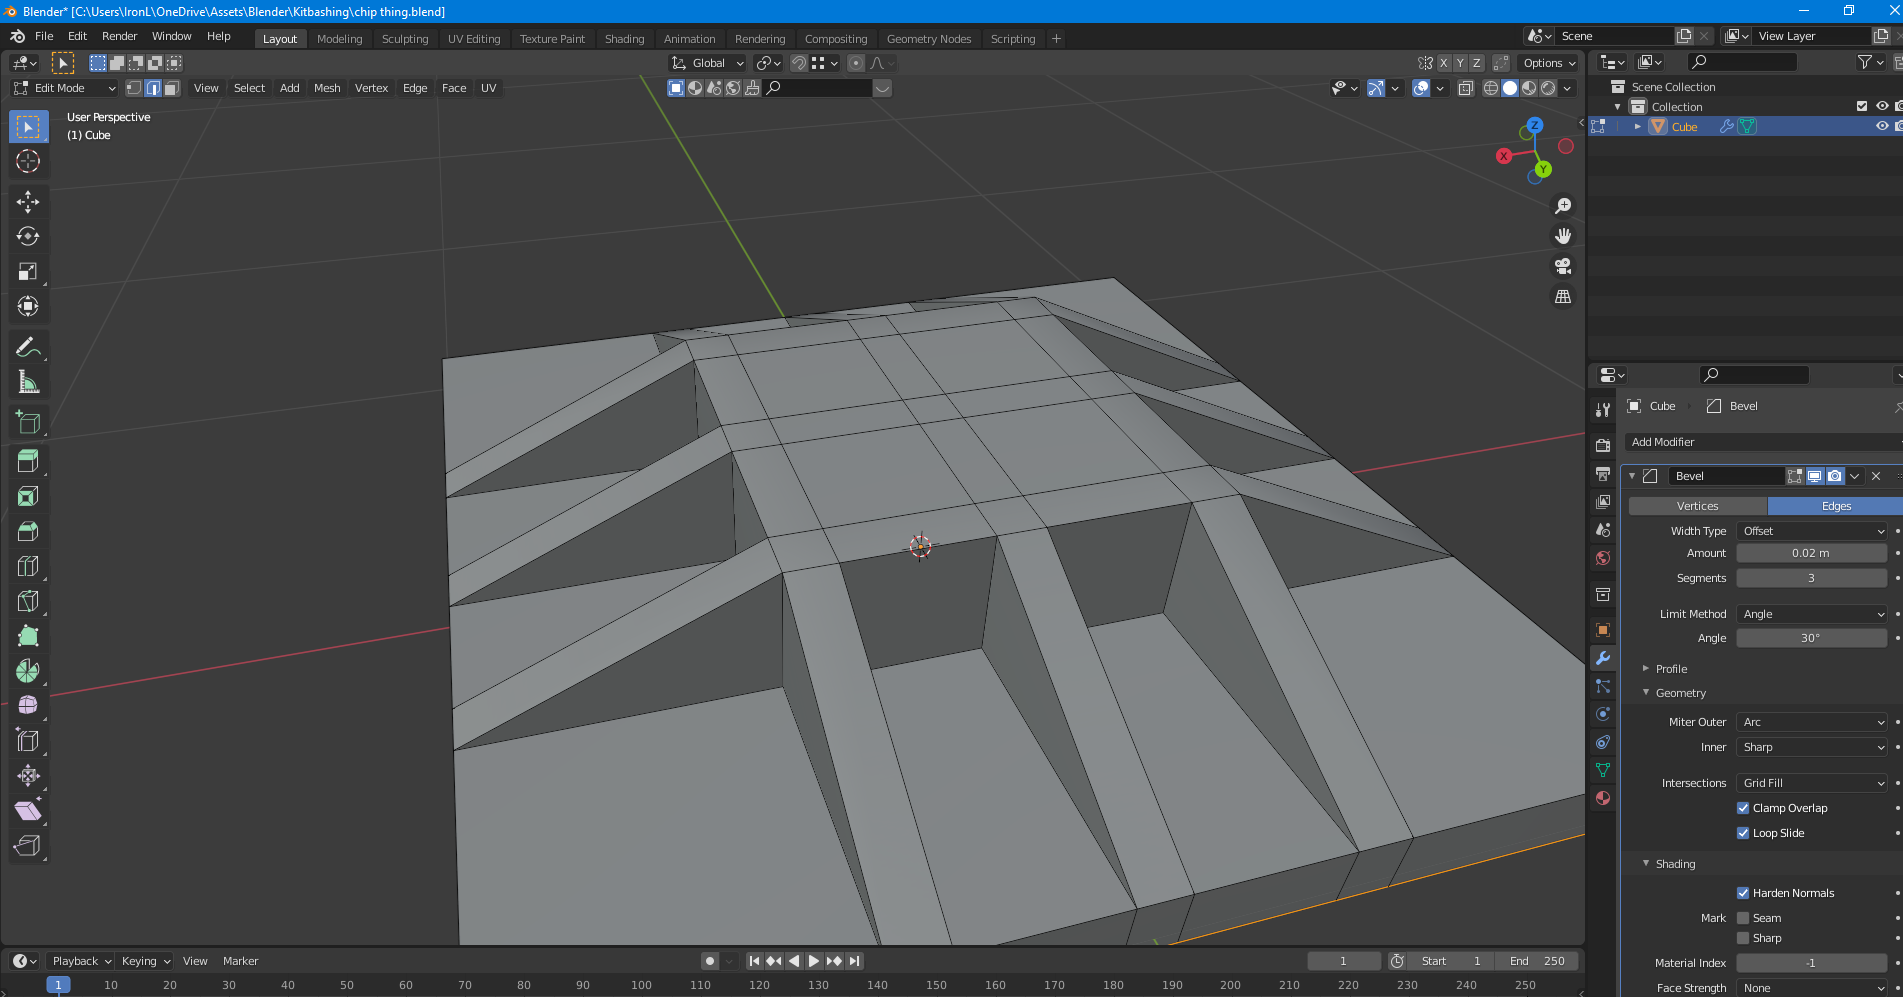
Task: Toggle Clamp Overlap checkbox
Action: (x=1743, y=808)
